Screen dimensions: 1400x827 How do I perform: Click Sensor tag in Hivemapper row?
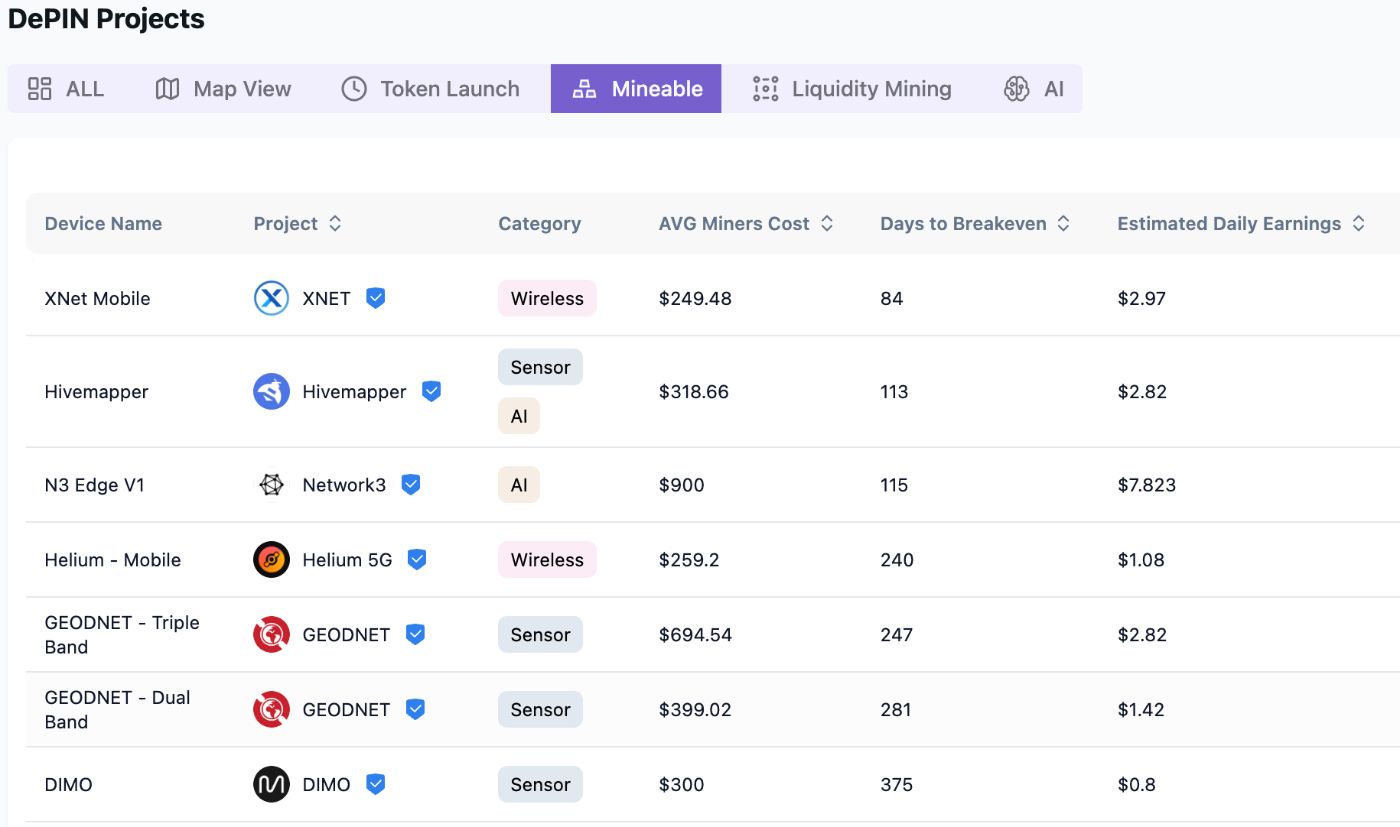540,367
